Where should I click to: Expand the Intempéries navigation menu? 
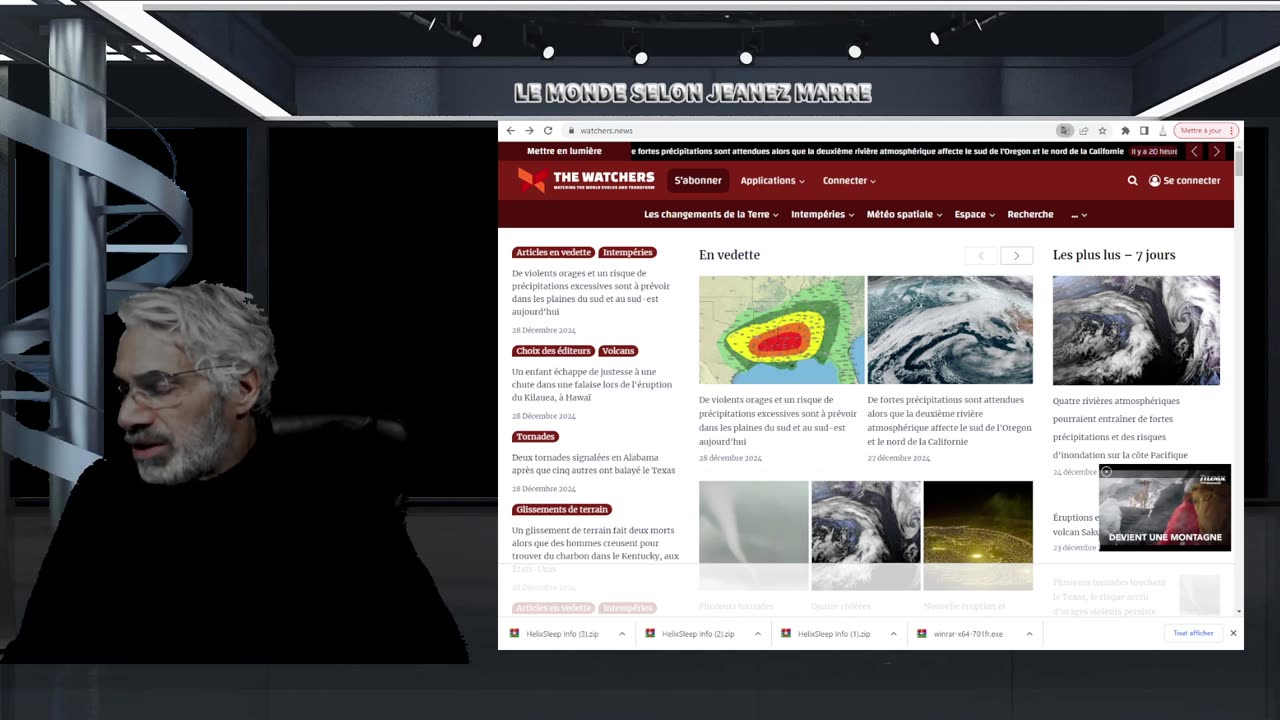pos(822,214)
